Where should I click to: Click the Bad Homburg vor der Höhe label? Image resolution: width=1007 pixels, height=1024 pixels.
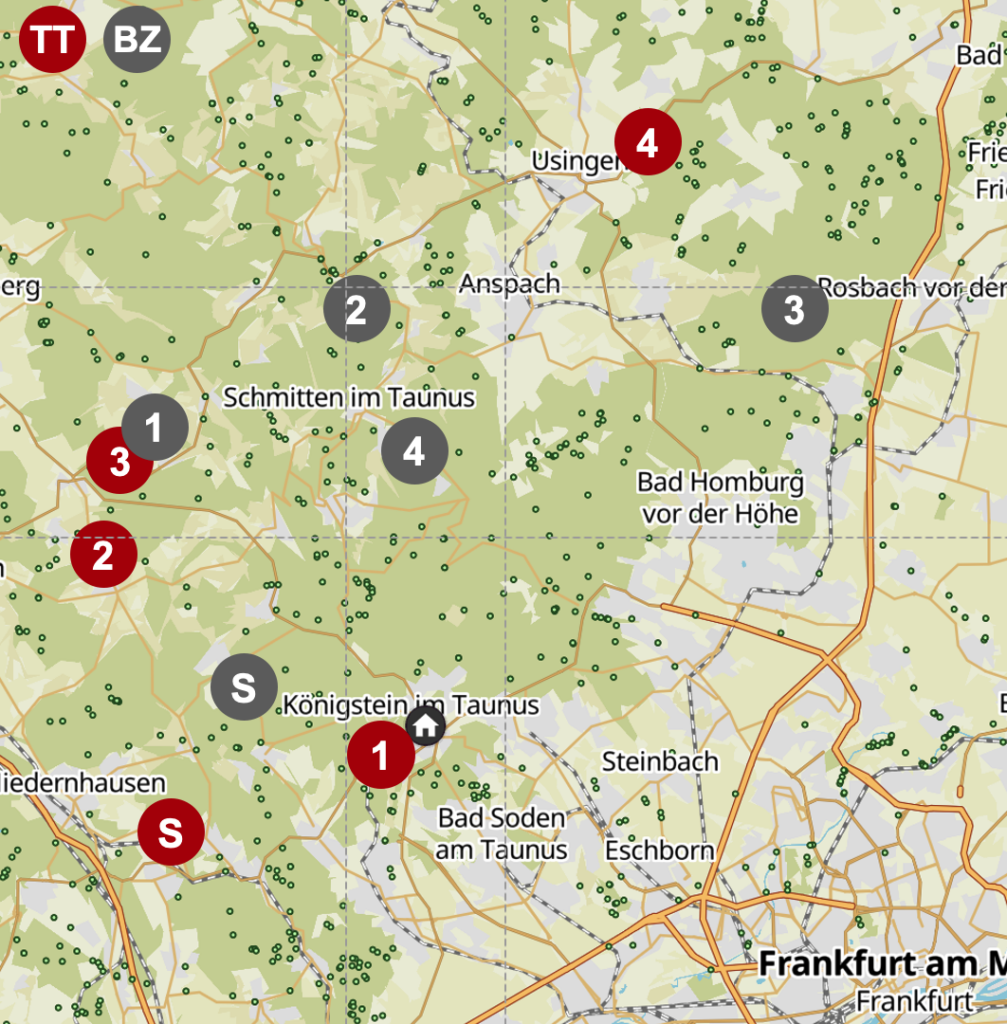pyautogui.click(x=720, y=498)
